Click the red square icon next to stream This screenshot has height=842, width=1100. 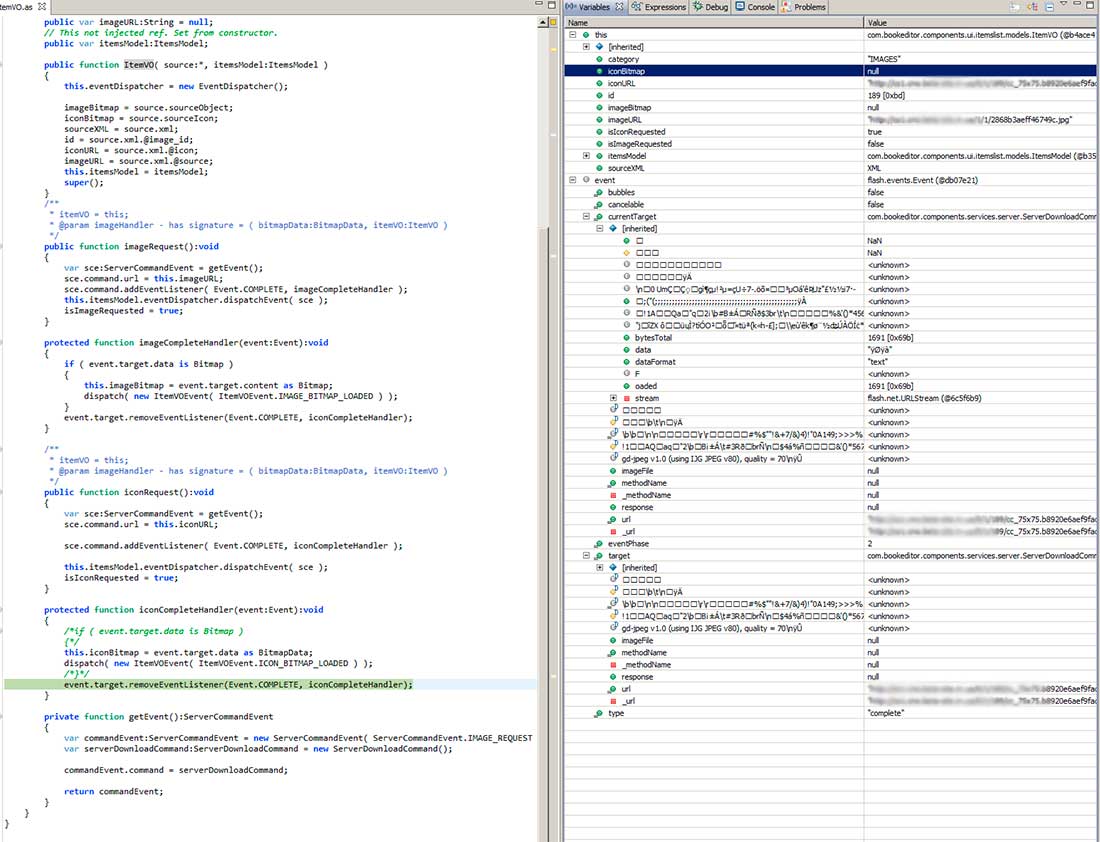coord(626,398)
